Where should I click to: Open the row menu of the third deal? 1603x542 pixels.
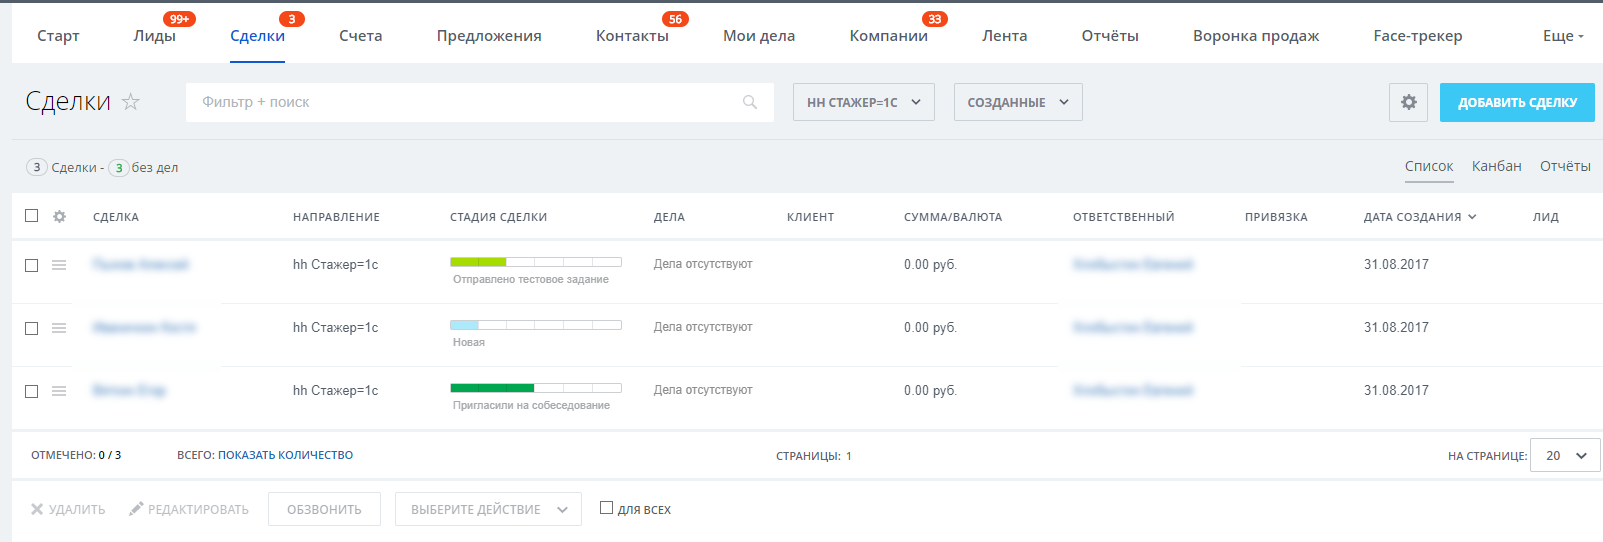59,391
